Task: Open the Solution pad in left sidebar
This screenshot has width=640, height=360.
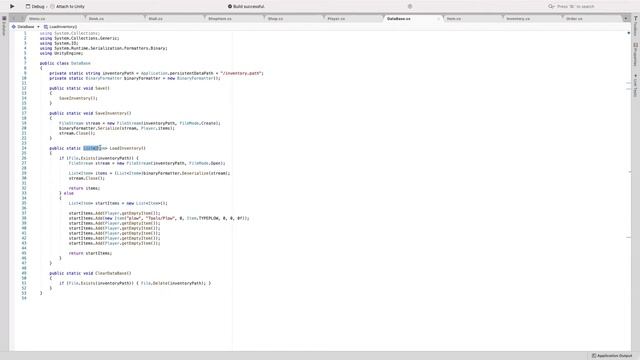Action: click(4, 26)
